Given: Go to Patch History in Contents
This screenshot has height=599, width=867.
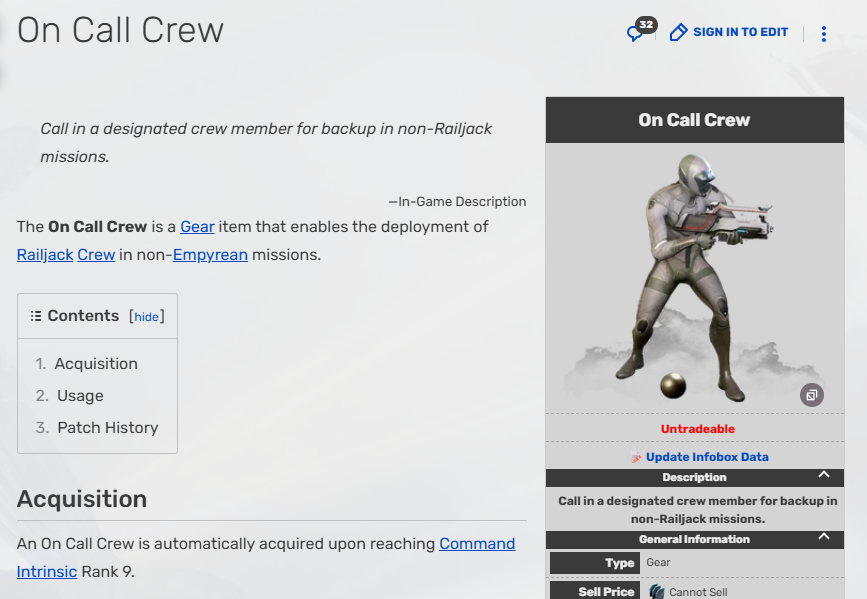Looking at the screenshot, I should (x=107, y=428).
